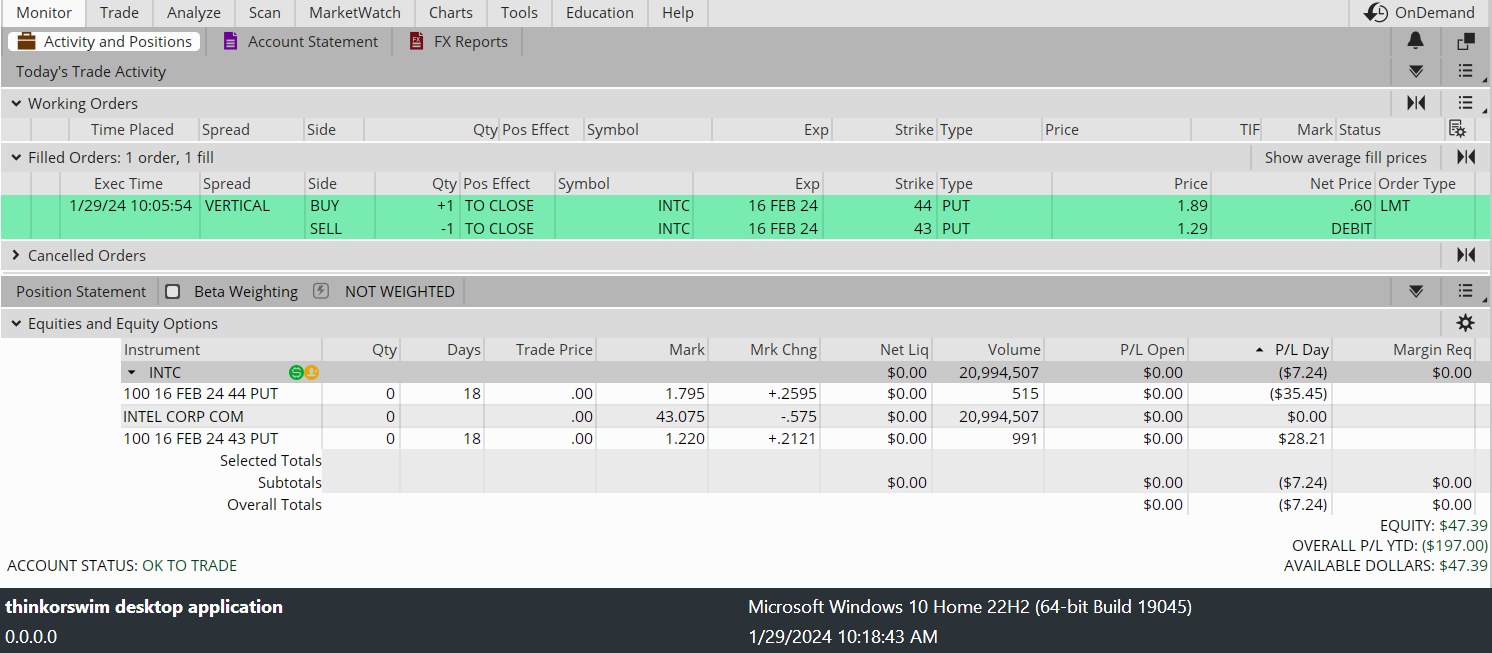The image size is (1492, 653).
Task: Select the BUY +1 filled order row
Action: (745, 206)
